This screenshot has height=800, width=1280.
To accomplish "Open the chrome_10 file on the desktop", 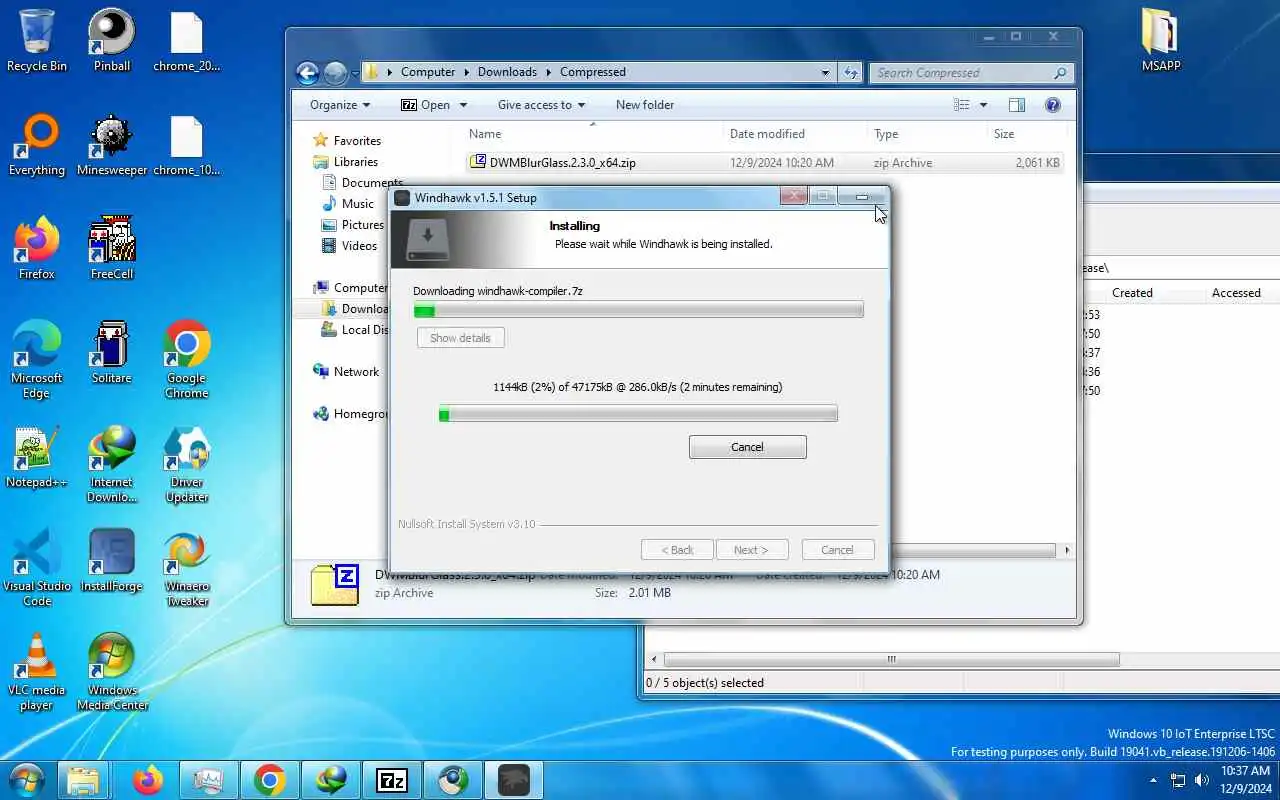I will point(187,144).
